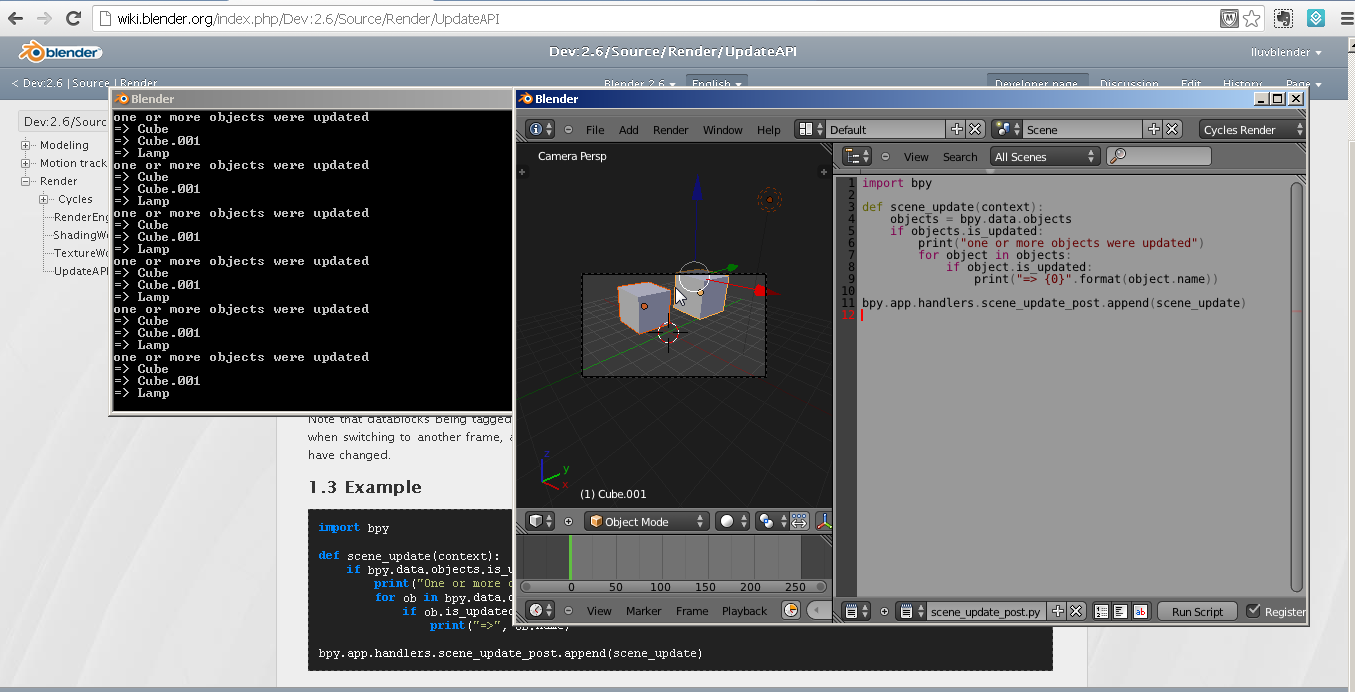Open the 3D View editor type selector icon
1355x692 pixels.
[x=541, y=521]
